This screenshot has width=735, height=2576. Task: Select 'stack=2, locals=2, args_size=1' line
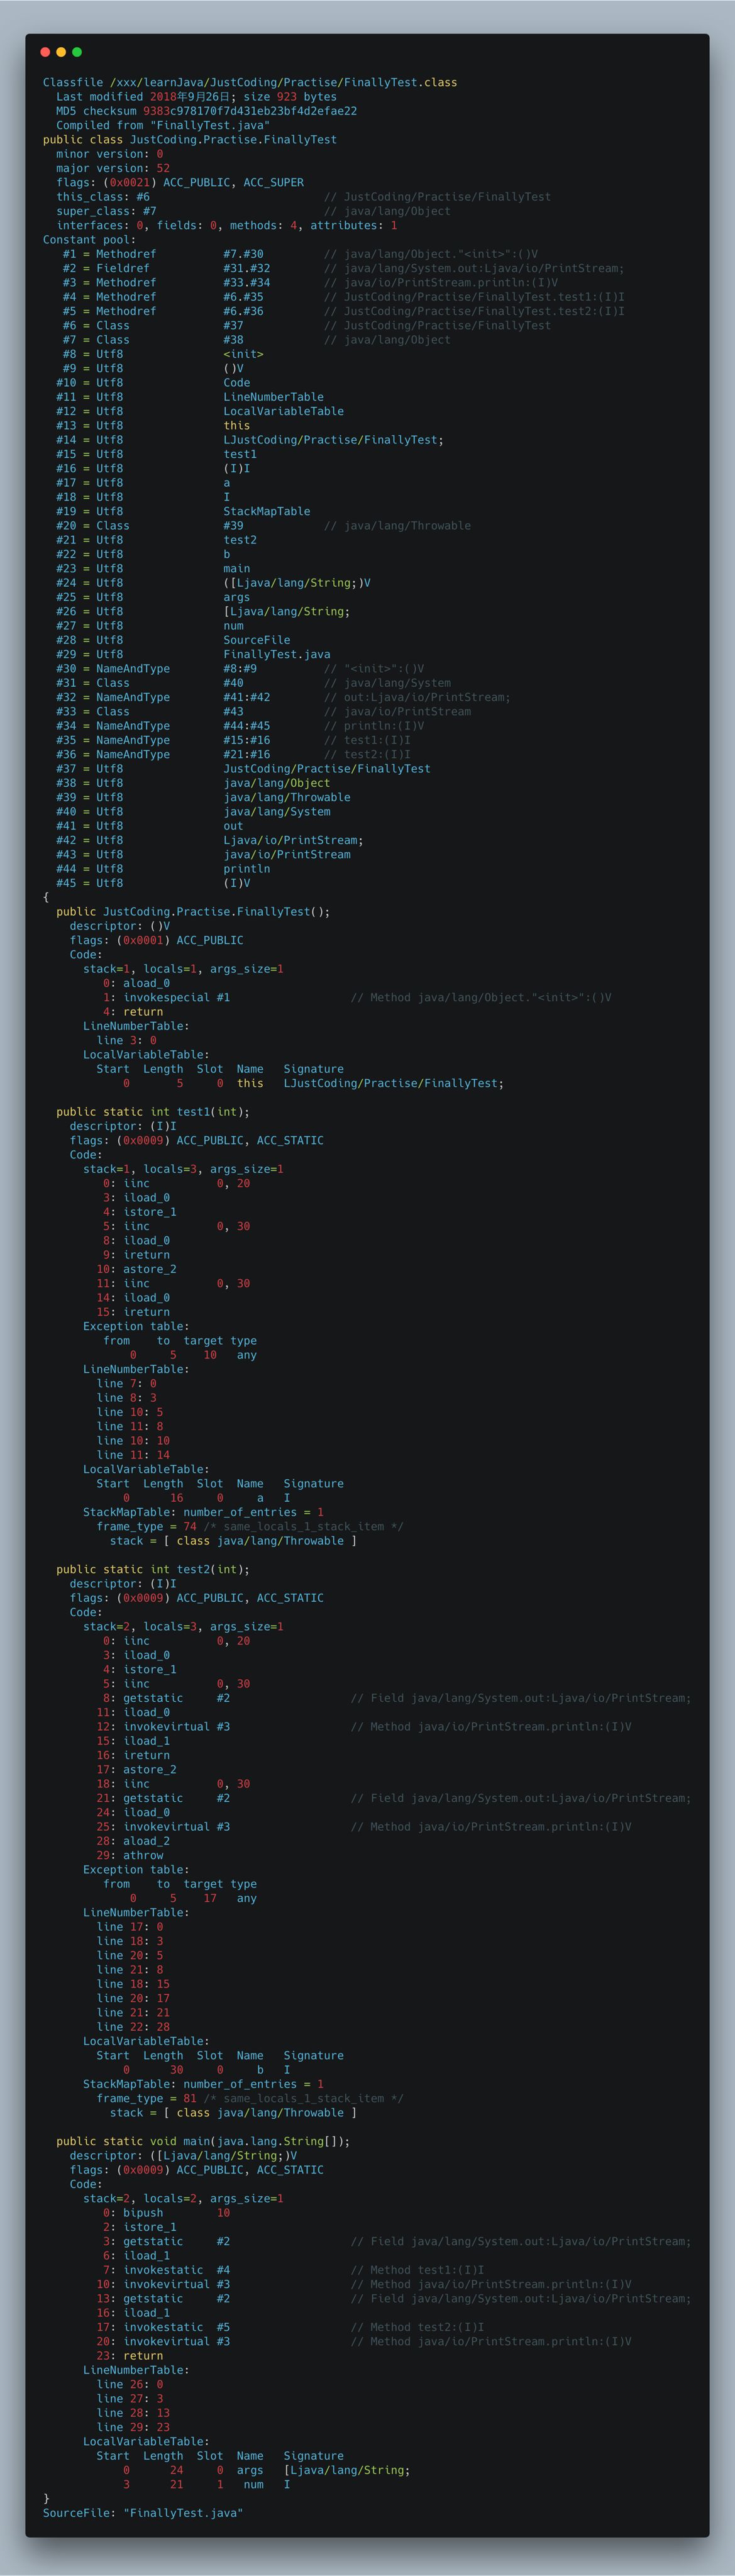(x=183, y=2199)
